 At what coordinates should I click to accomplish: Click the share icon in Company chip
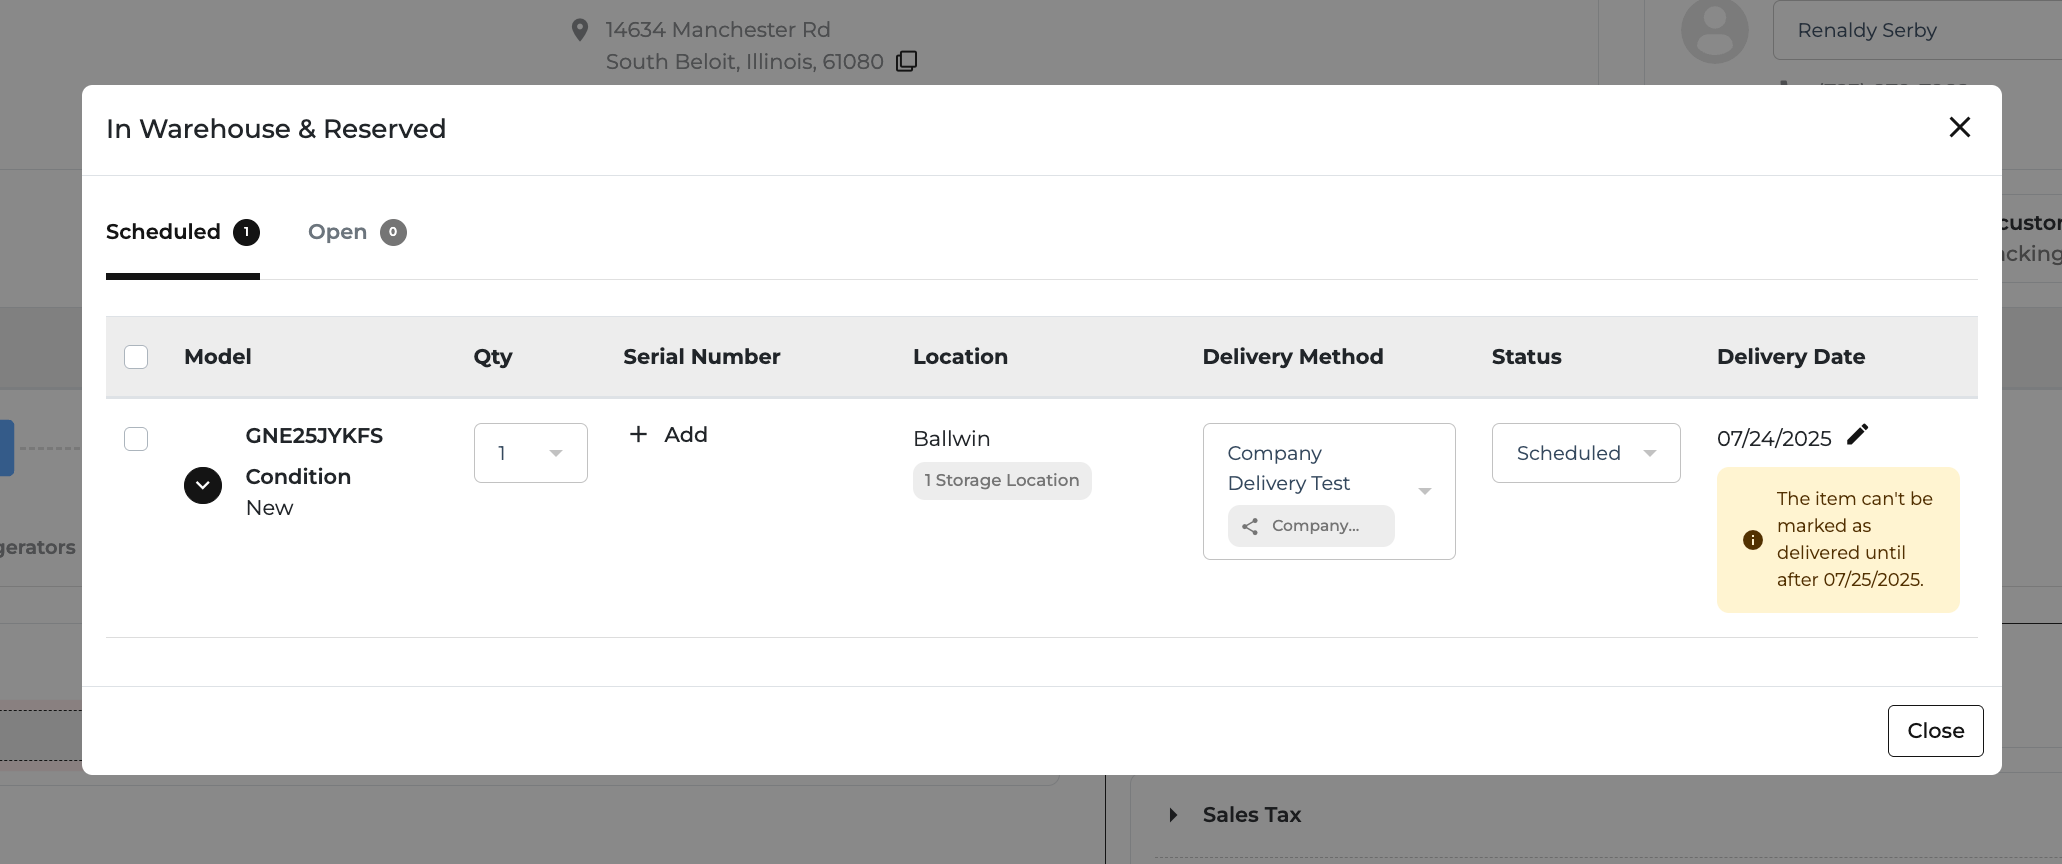click(x=1250, y=526)
